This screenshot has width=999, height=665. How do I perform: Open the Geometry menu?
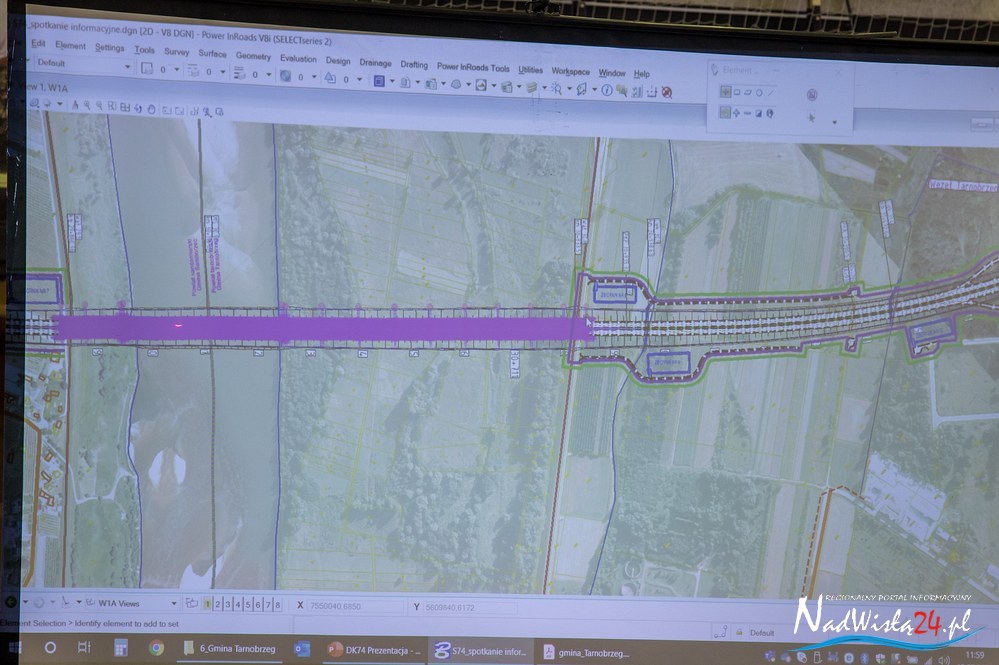[253, 56]
